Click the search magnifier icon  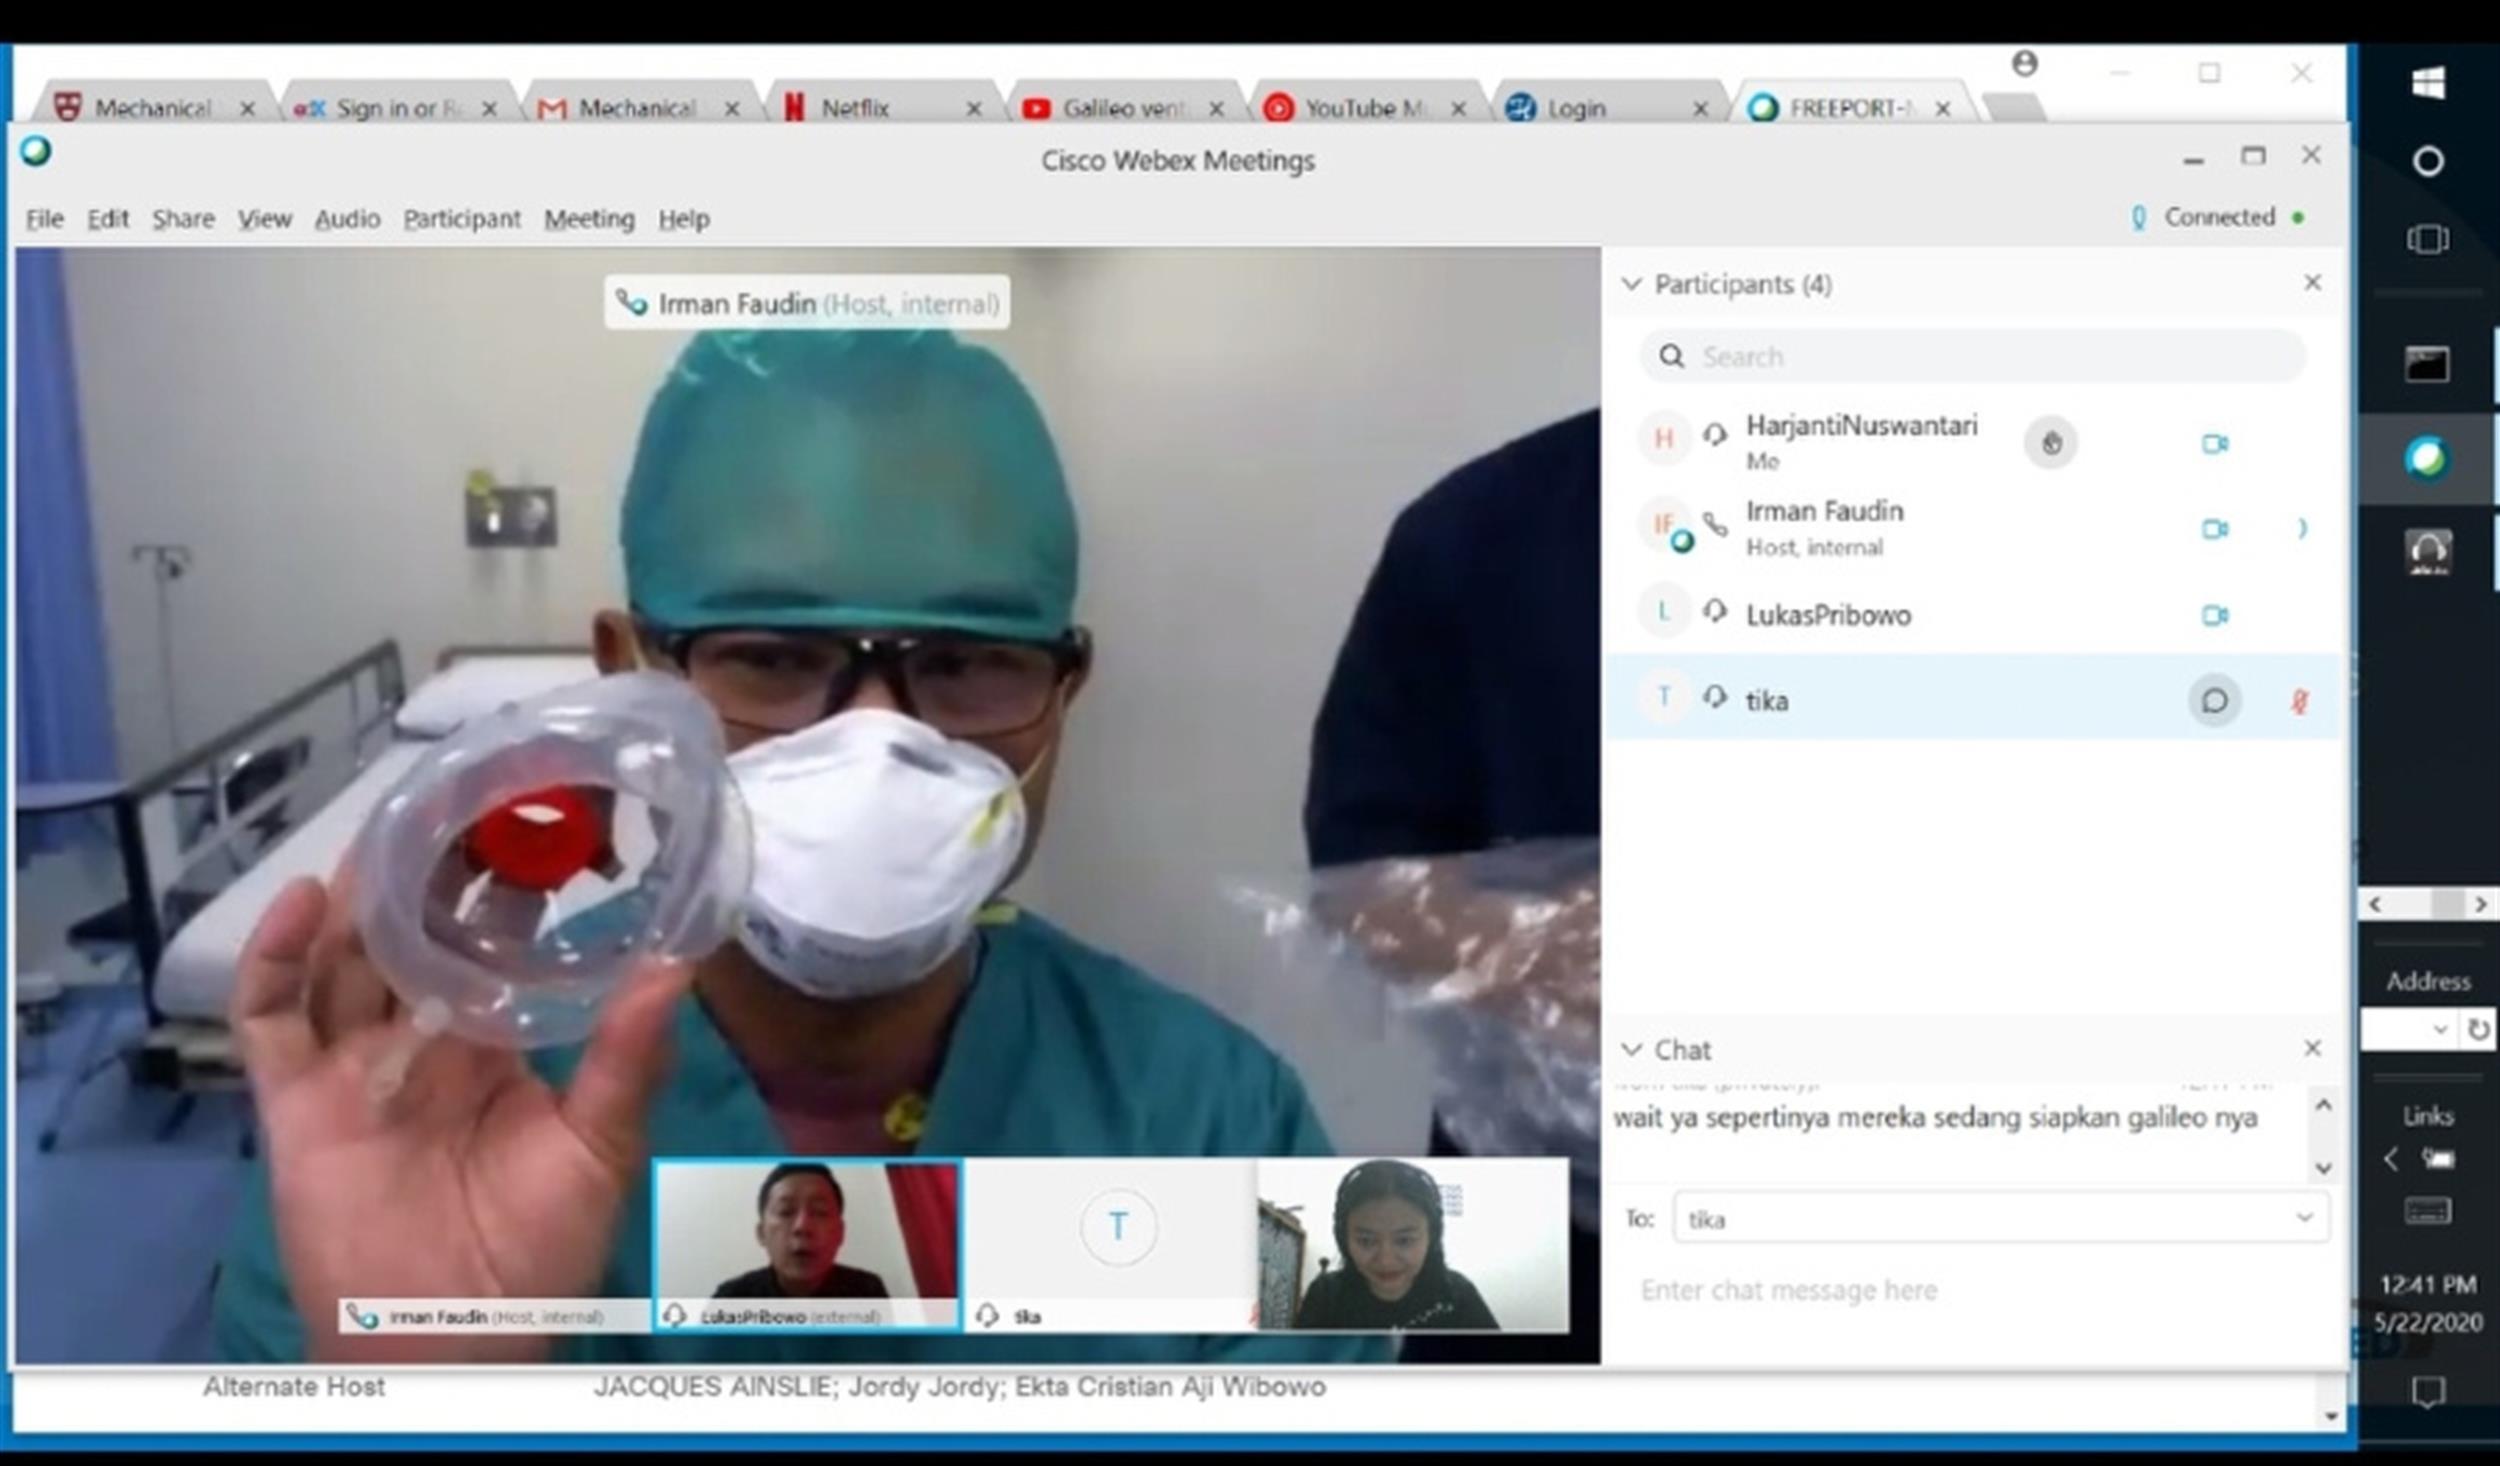[1671, 356]
